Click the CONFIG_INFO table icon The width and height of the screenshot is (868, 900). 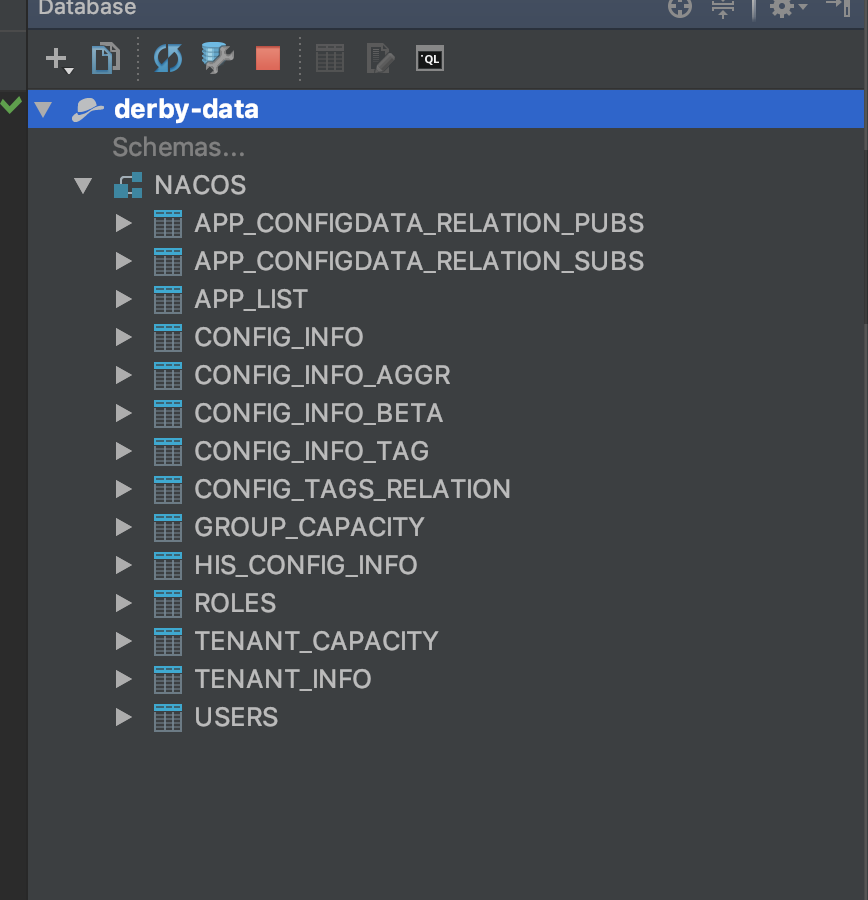168,338
